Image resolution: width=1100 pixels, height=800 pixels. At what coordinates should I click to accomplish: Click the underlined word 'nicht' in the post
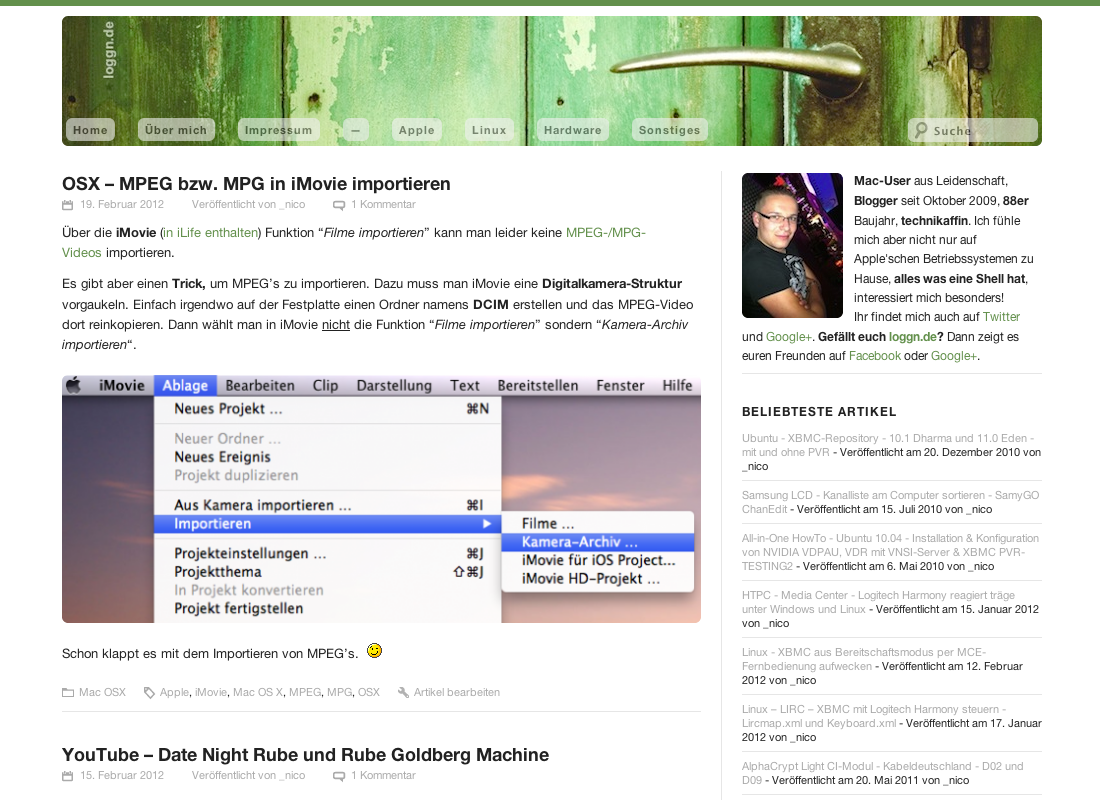pos(335,325)
